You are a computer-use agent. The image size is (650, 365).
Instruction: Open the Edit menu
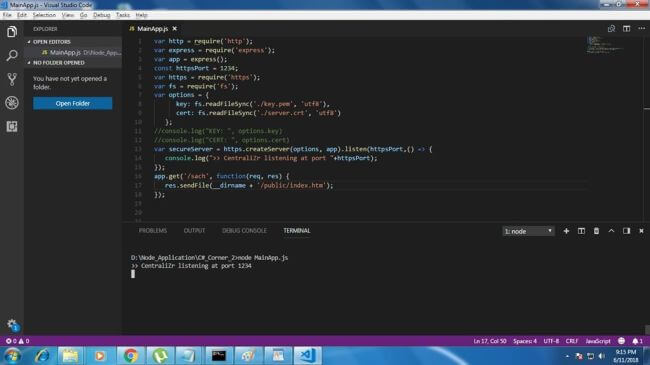[22, 15]
